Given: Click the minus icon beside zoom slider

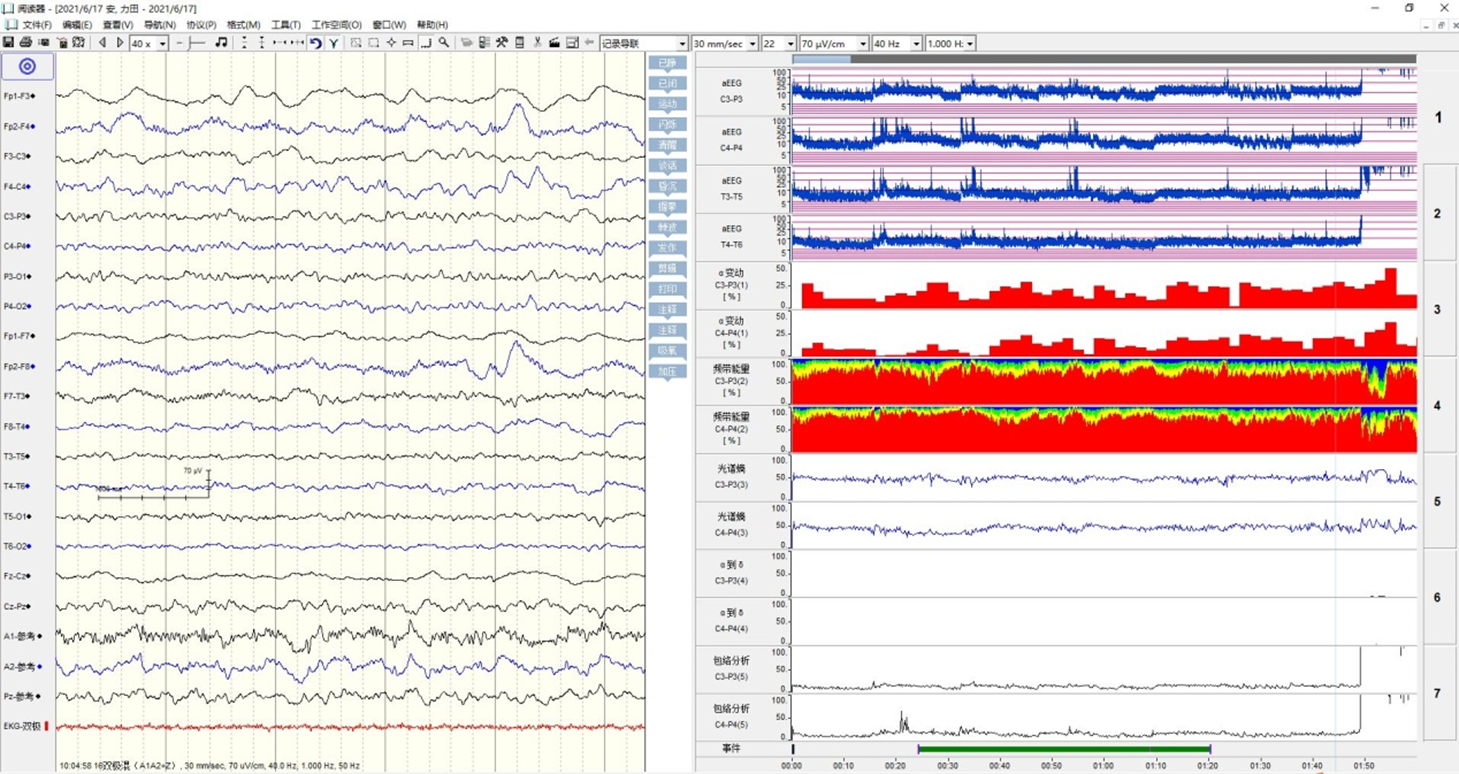Looking at the screenshot, I should [x=179, y=43].
